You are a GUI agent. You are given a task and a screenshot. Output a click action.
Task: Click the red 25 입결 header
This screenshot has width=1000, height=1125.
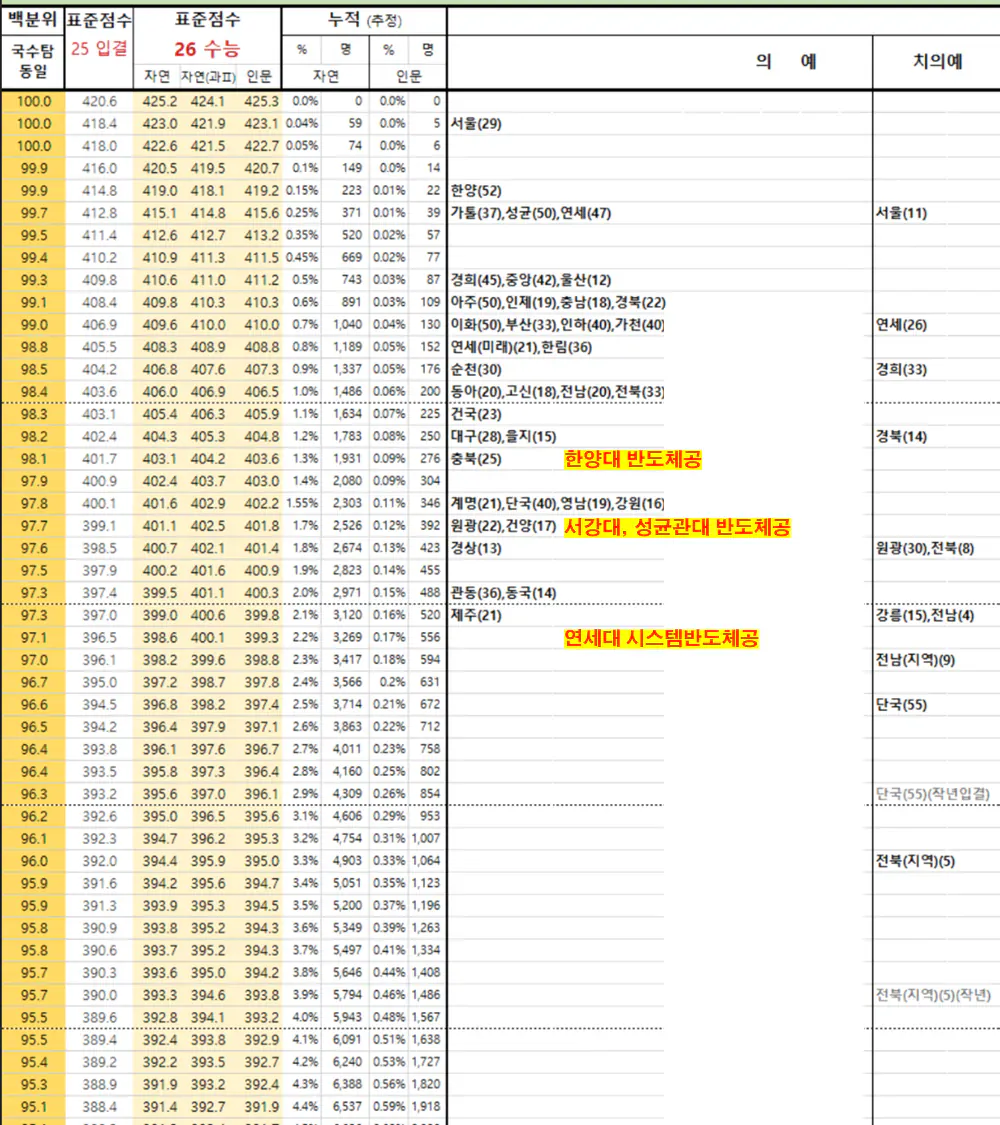[99, 49]
